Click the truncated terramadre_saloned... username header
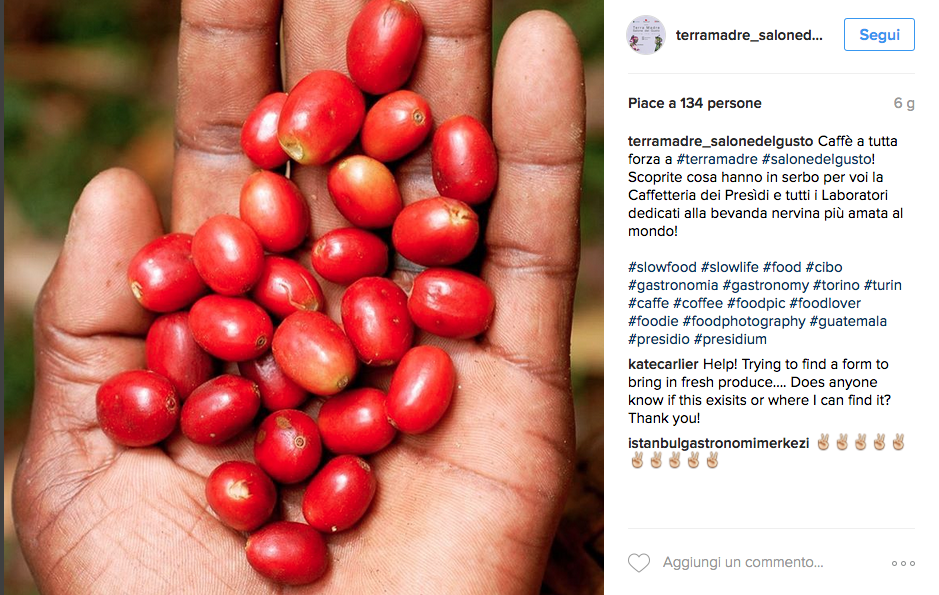The width and height of the screenshot is (939, 595). tap(749, 35)
